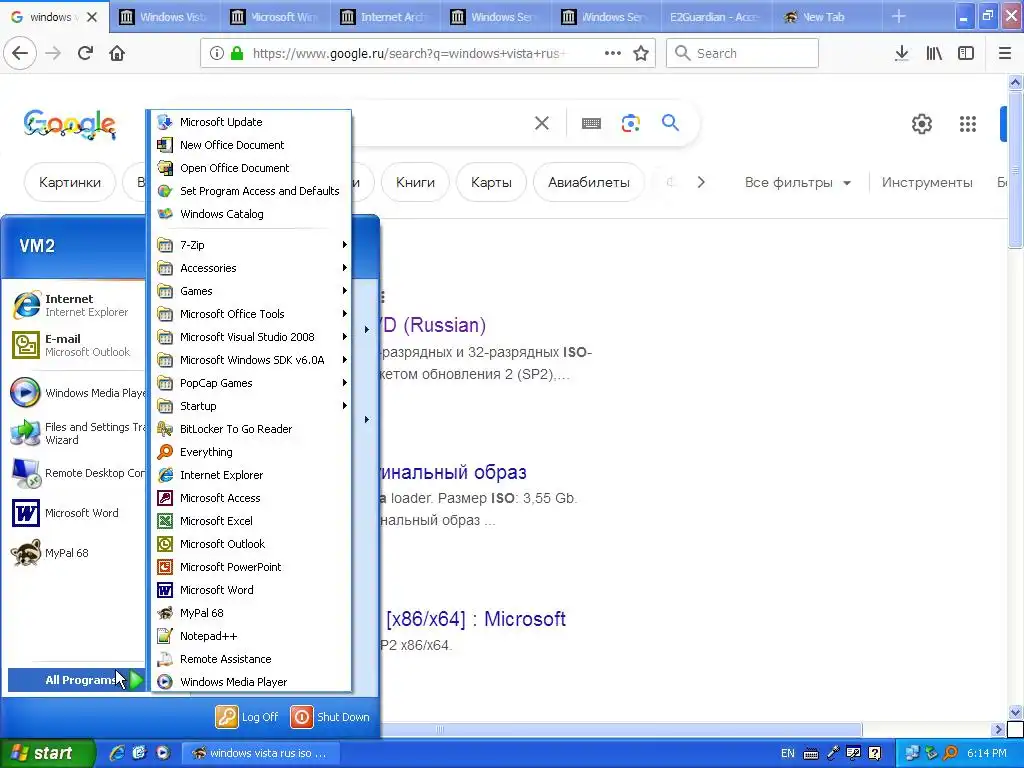Viewport: 1024px width, 768px height.
Task: Open Google apps grid icon
Action: (968, 123)
